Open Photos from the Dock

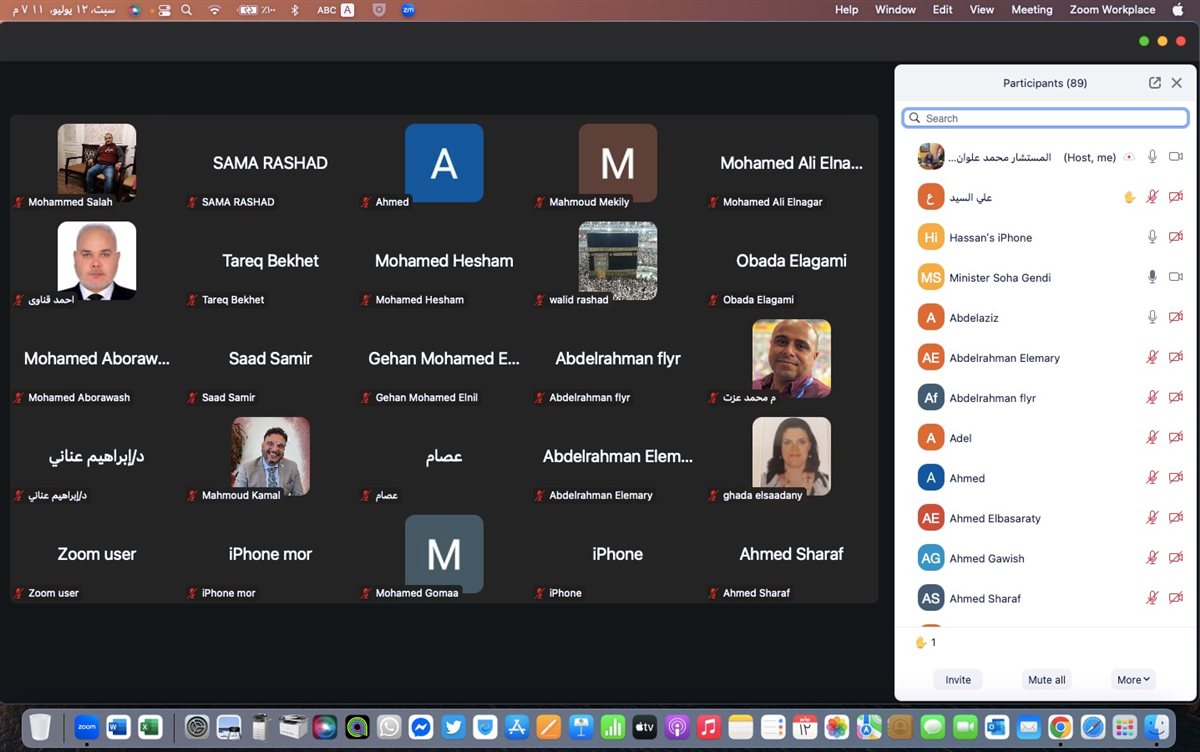(x=837, y=727)
